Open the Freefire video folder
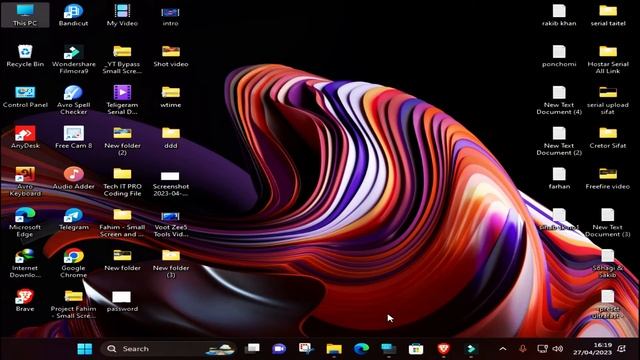Screen dimensions: 640x360 [608, 178]
